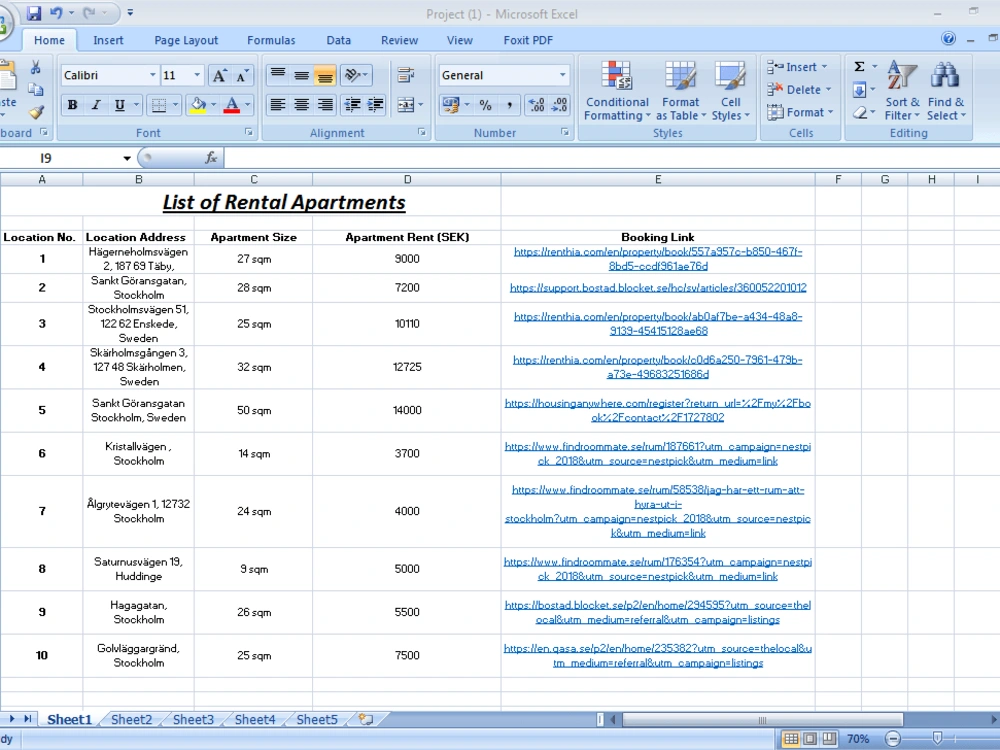Click the Fill down icon

pos(859,89)
